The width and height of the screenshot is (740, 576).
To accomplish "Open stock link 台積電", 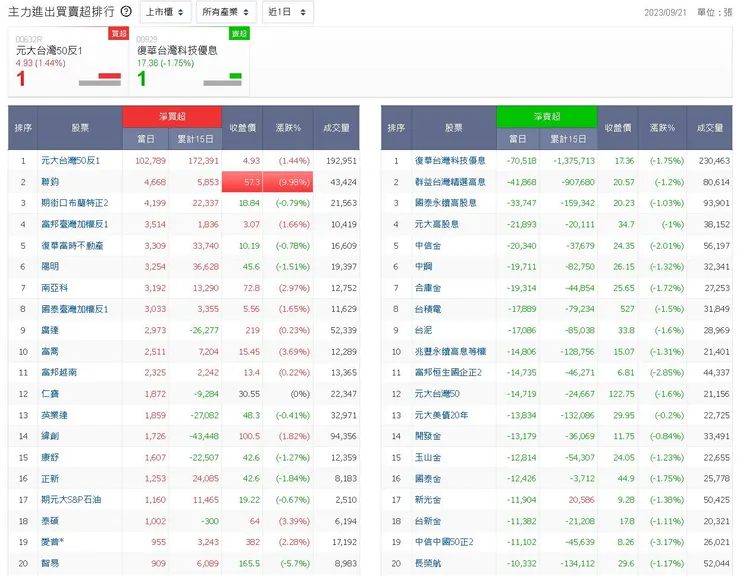I will (x=428, y=309).
